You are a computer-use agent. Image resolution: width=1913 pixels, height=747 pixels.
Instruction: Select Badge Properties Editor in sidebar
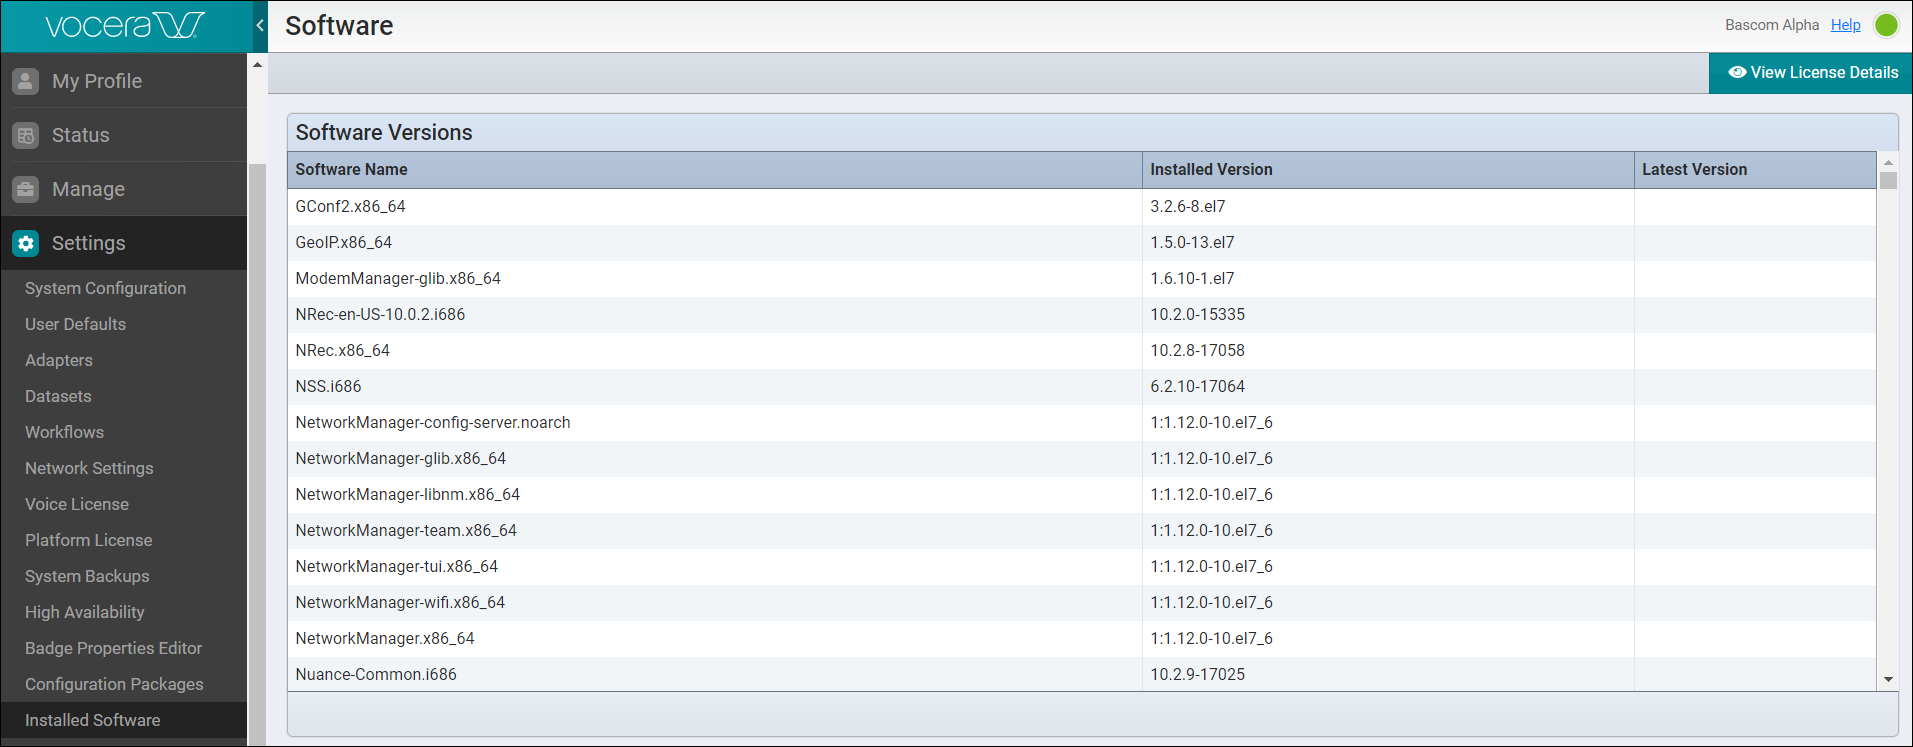(x=113, y=648)
